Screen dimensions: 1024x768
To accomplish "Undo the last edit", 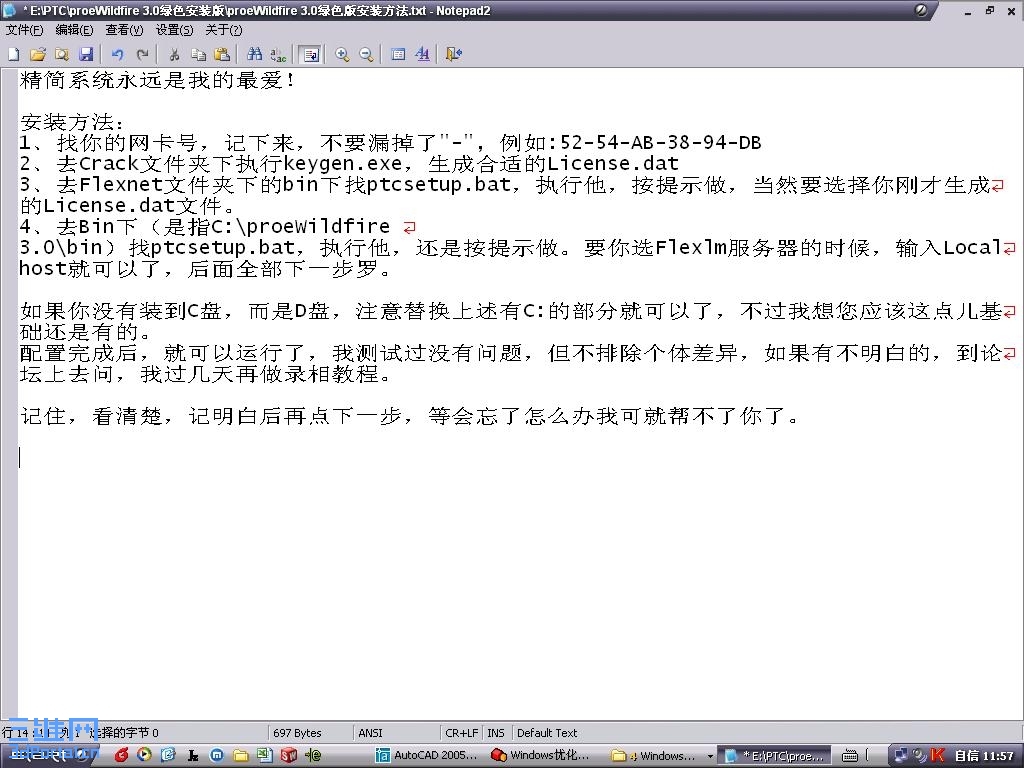I will [x=118, y=54].
